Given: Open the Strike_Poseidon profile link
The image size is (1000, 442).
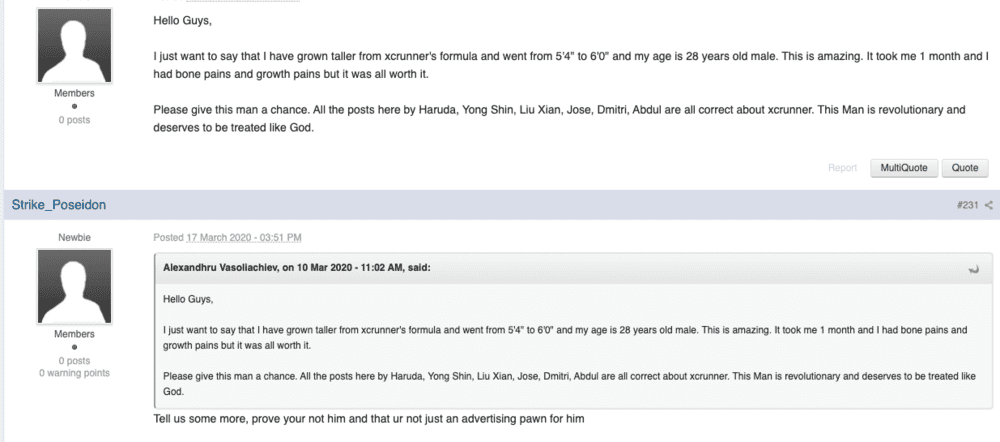Looking at the screenshot, I should click(x=59, y=205).
